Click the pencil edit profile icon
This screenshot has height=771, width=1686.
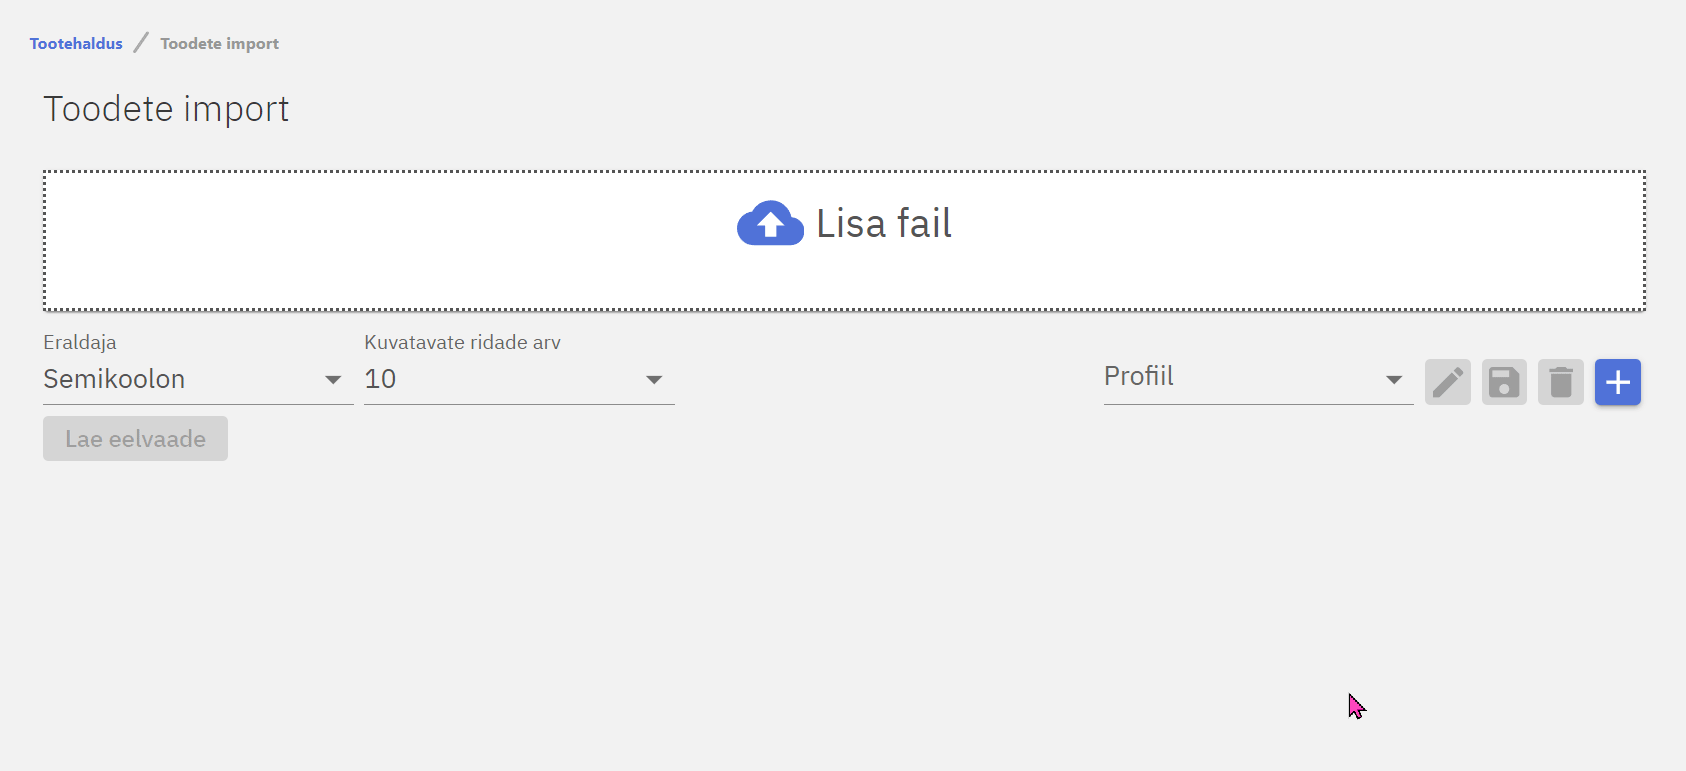point(1447,382)
